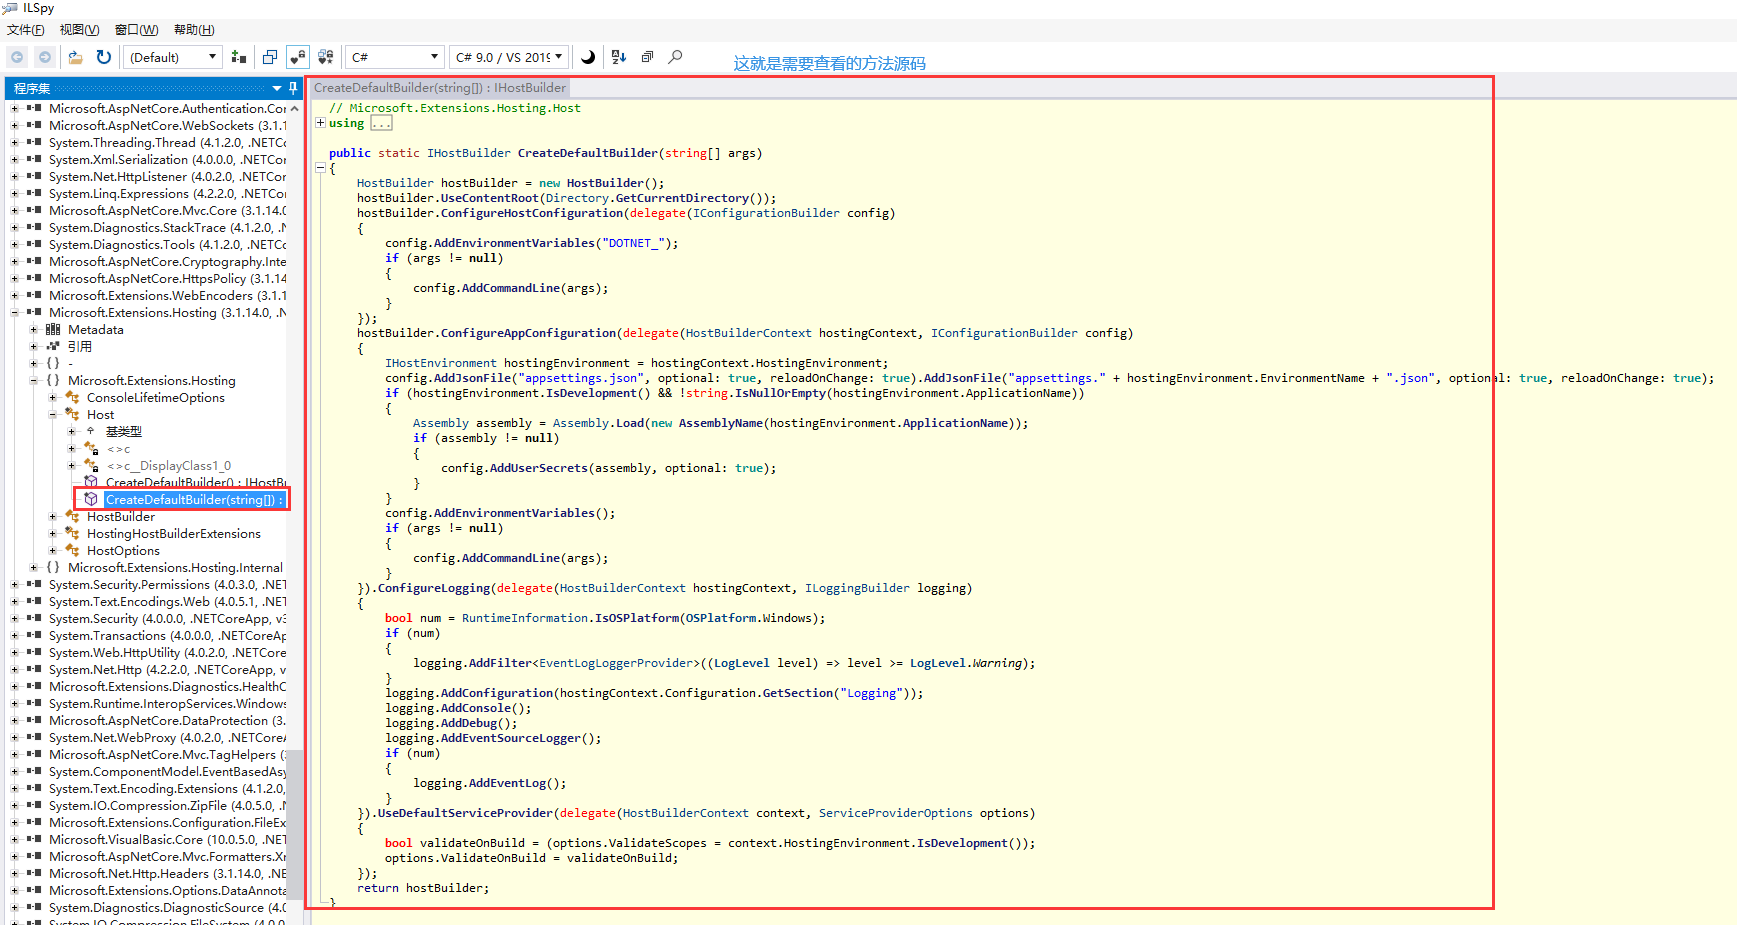This screenshot has height=925, width=1737.
Task: Click the Metadata node table icon
Action: point(53,329)
